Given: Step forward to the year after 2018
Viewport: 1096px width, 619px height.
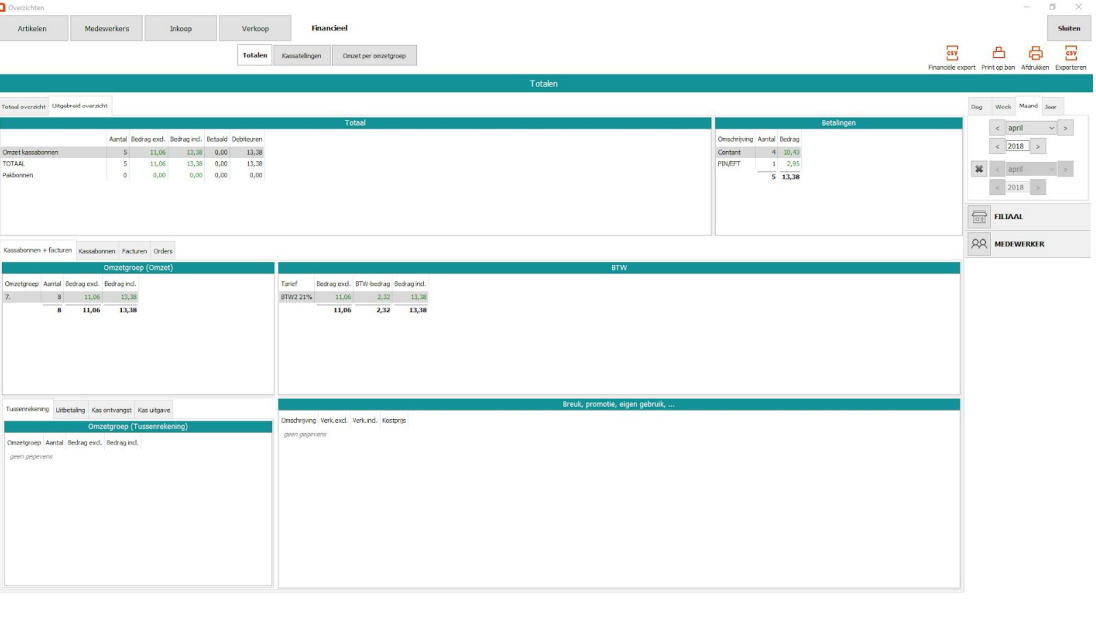Looking at the screenshot, I should point(1038,147).
